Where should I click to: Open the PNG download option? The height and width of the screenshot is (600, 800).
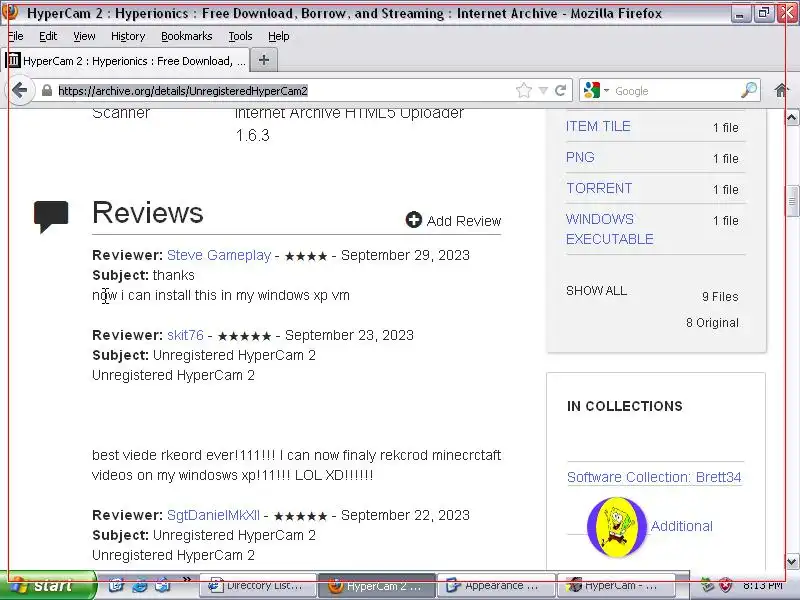[x=580, y=157]
